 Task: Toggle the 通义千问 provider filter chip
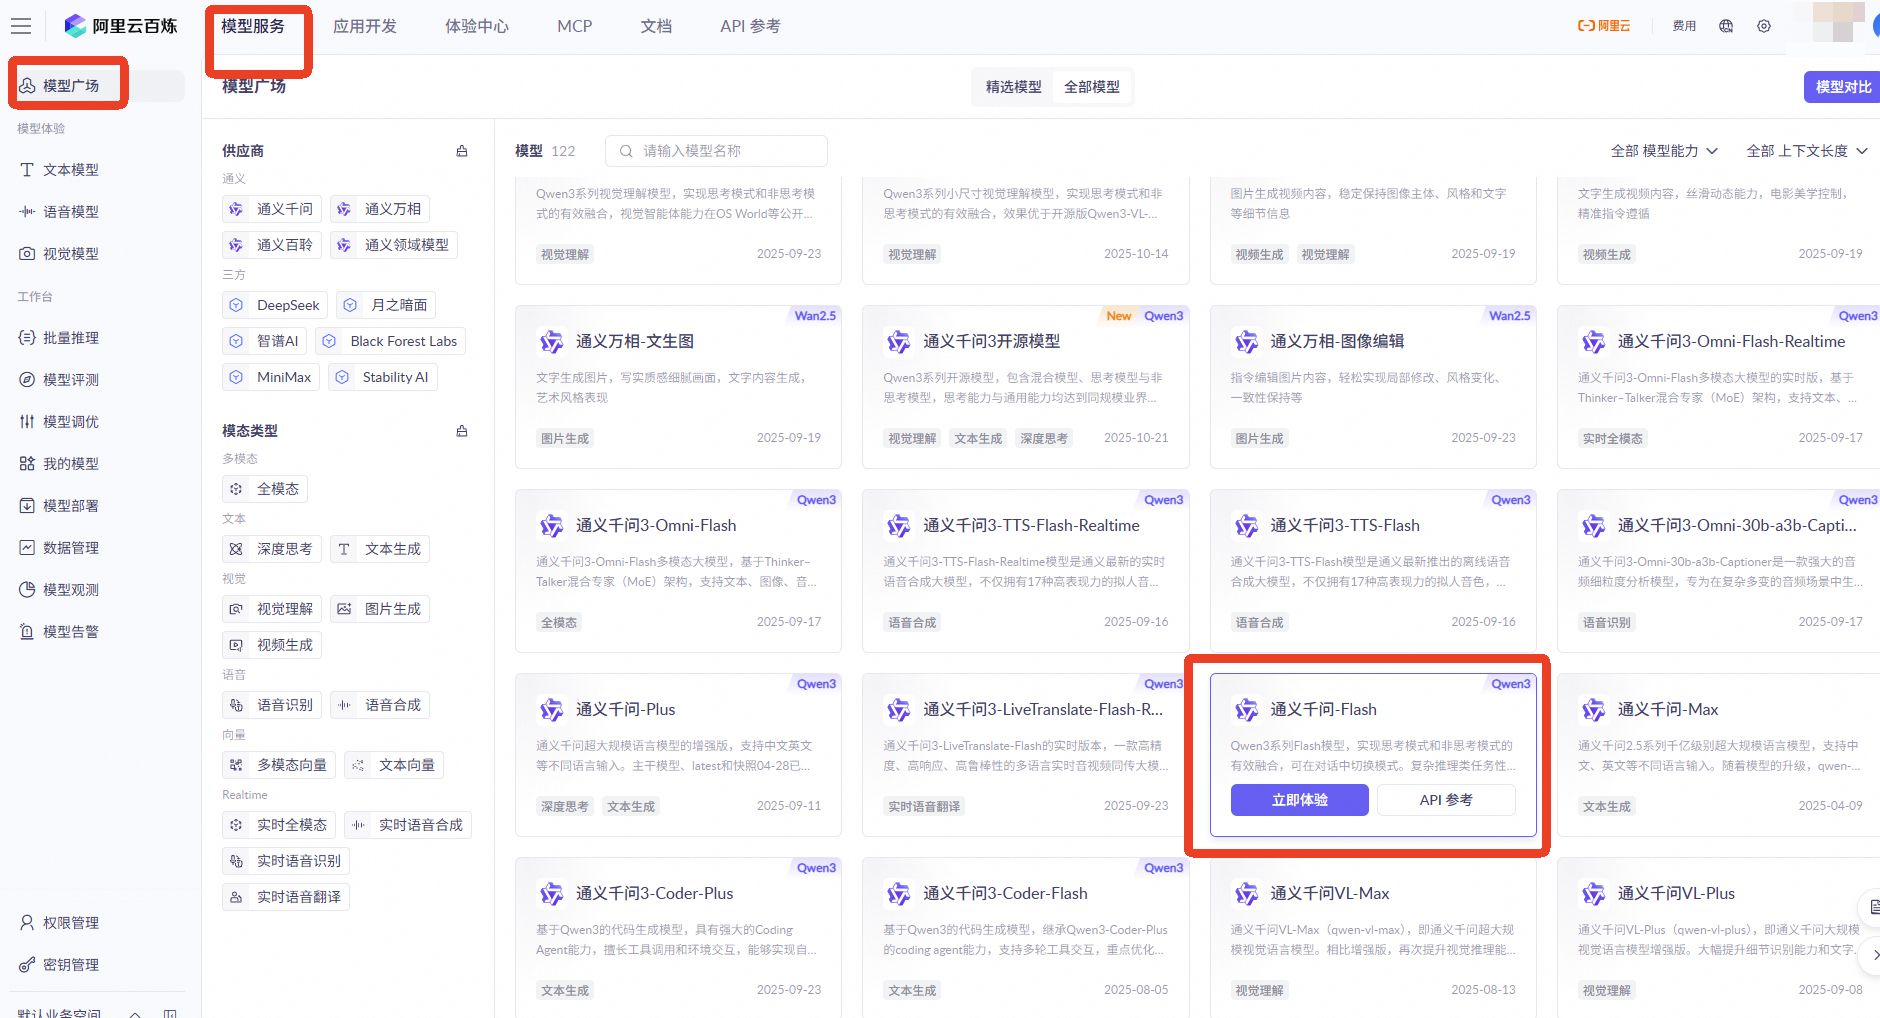point(272,209)
